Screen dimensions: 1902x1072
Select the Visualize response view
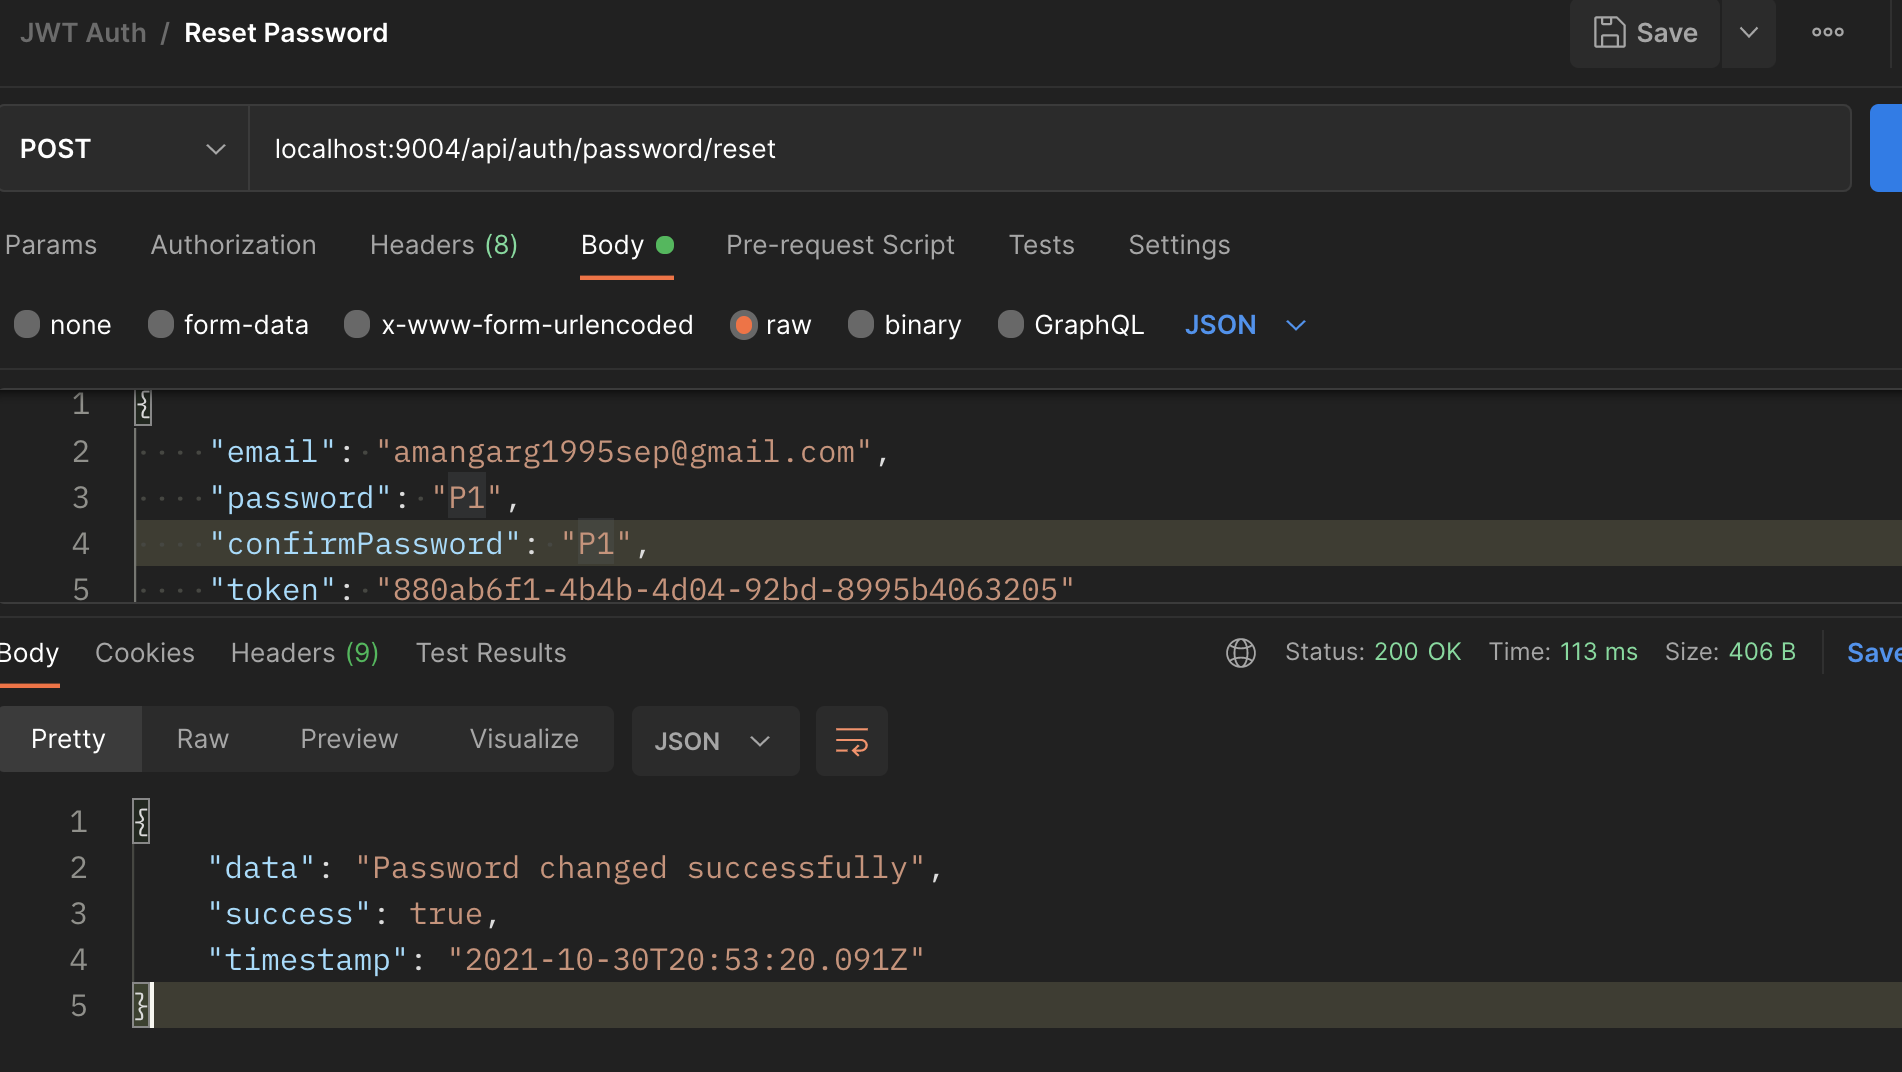(x=524, y=739)
